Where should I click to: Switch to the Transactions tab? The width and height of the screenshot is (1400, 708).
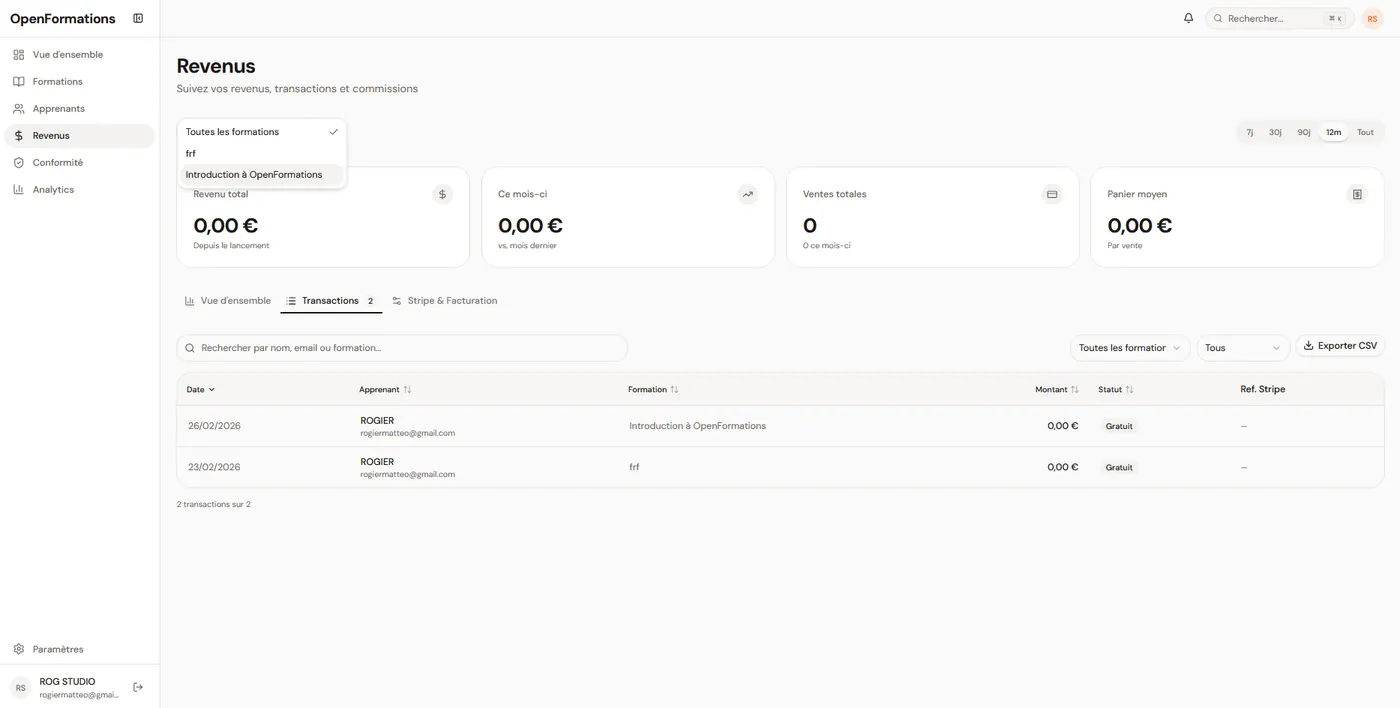click(x=331, y=301)
